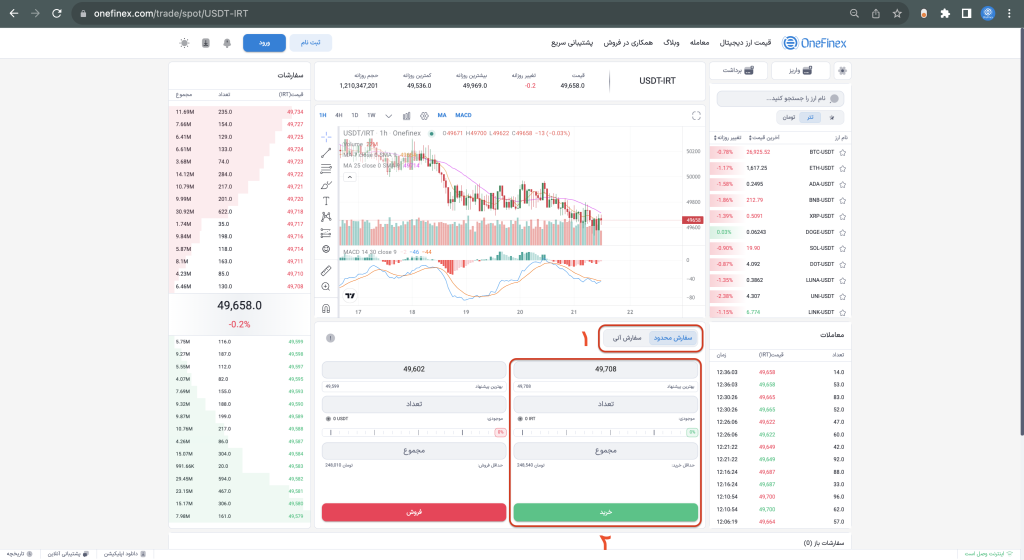Switch to the سفارش آنی order tab
The width and height of the screenshot is (1024, 560).
pos(624,338)
